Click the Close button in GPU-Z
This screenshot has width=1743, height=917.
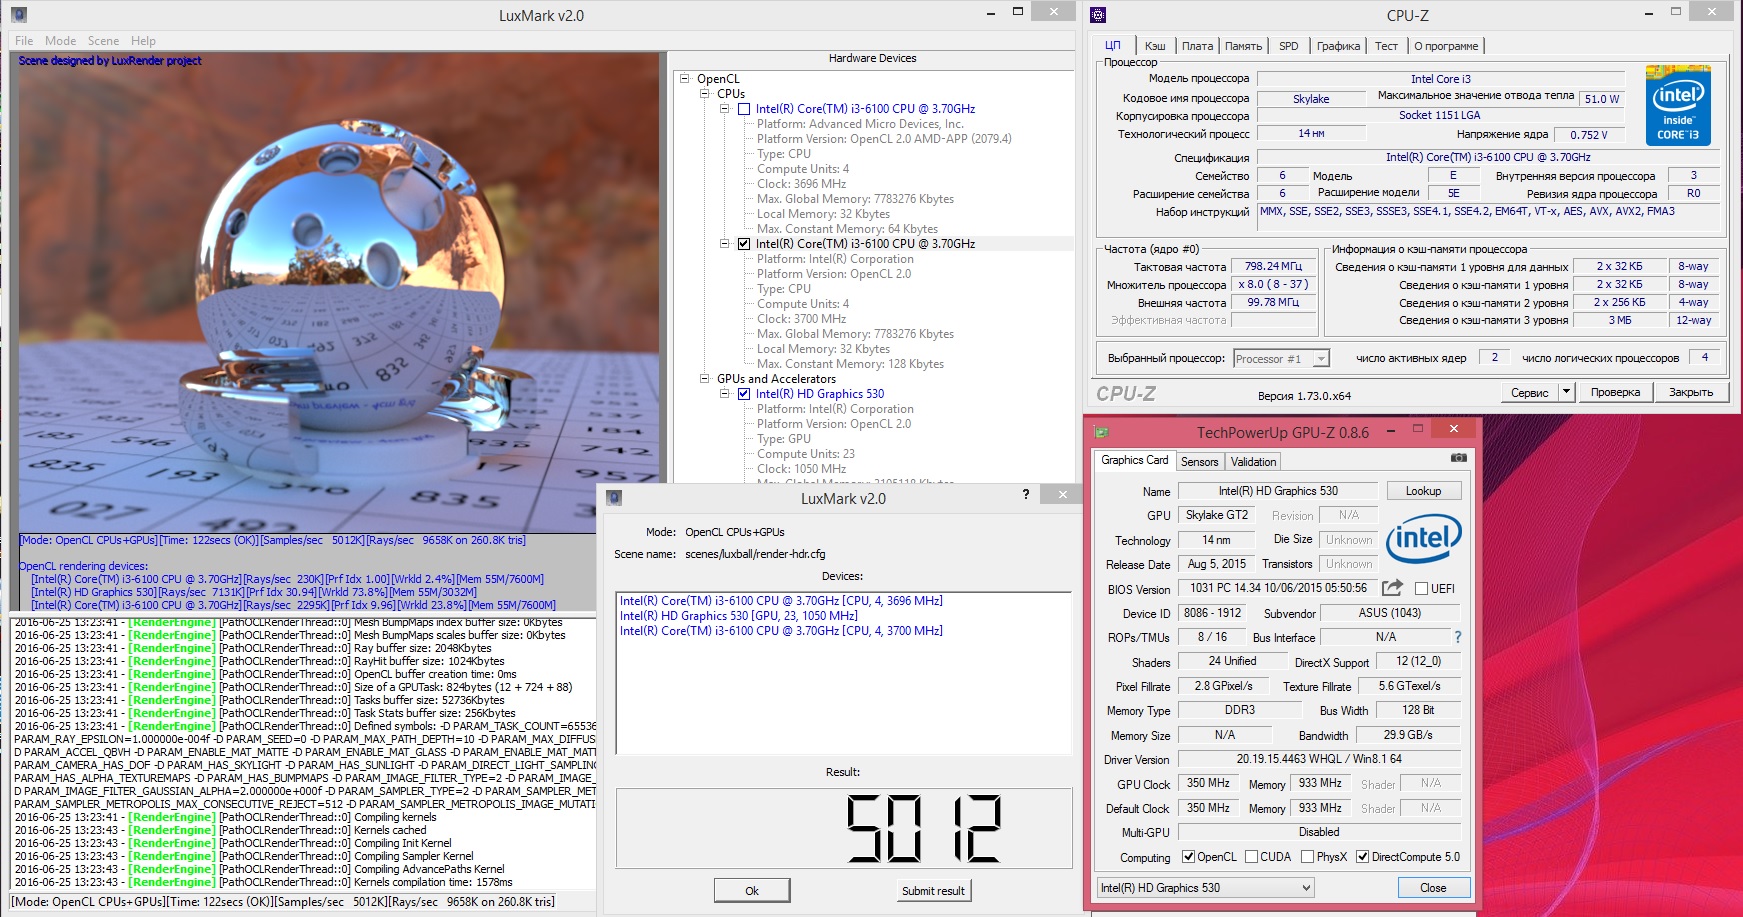click(x=1433, y=888)
